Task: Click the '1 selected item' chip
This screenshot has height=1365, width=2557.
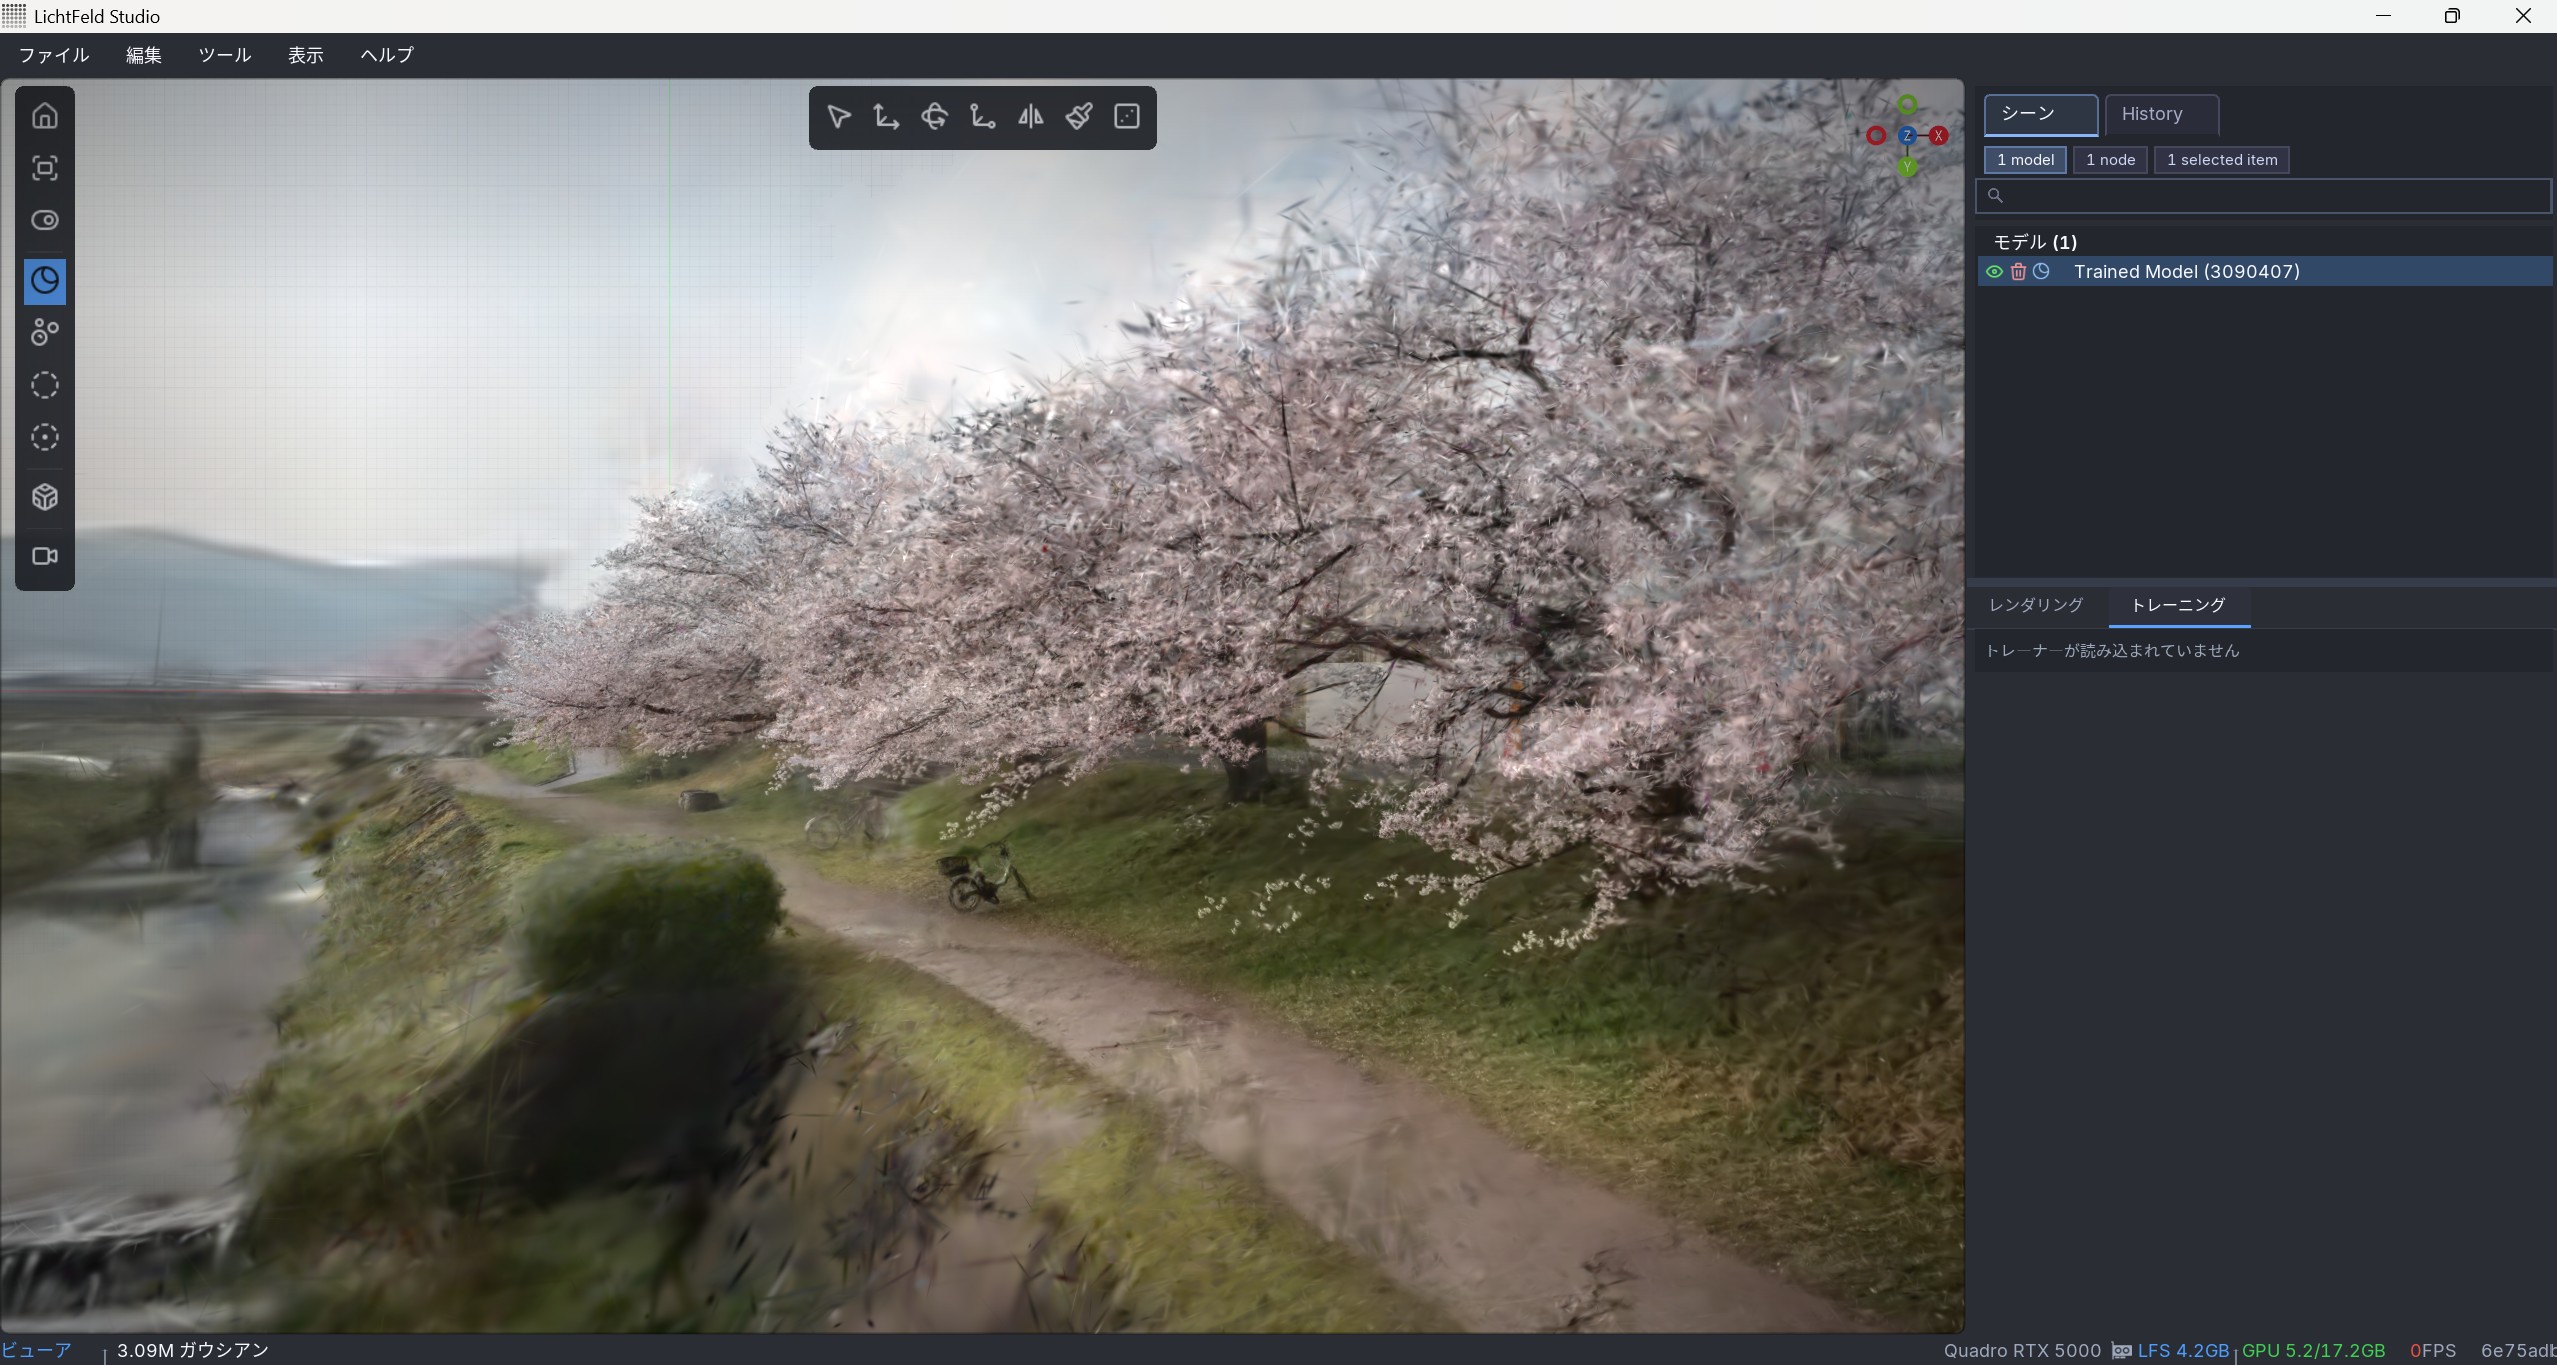Action: click(2222, 159)
